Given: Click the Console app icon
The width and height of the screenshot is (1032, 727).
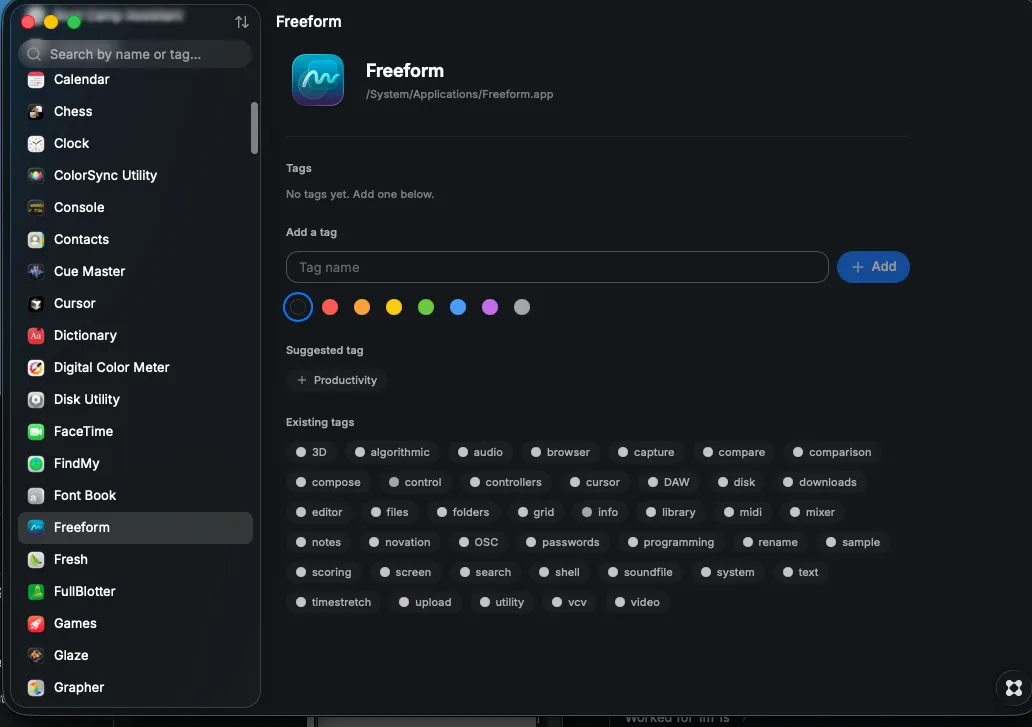Looking at the screenshot, I should click(36, 208).
